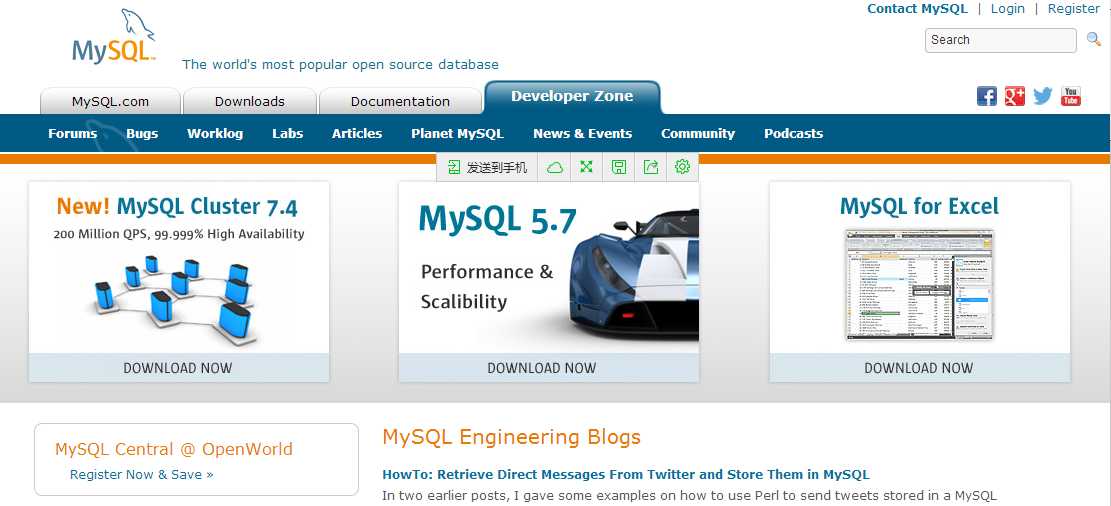1111x506 pixels.
Task: Open the green gear settings icon
Action: point(682,167)
